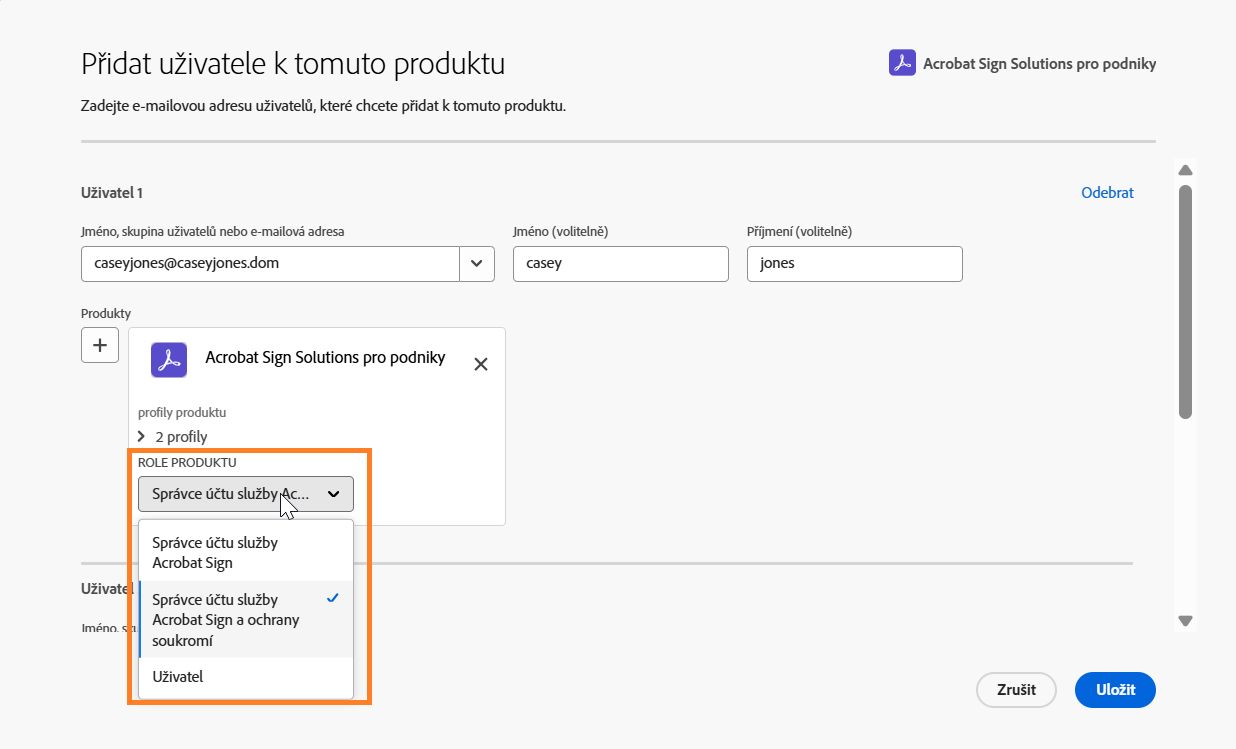1236x749 pixels.
Task: Click the scrollbar up arrow
Action: pos(1185,169)
